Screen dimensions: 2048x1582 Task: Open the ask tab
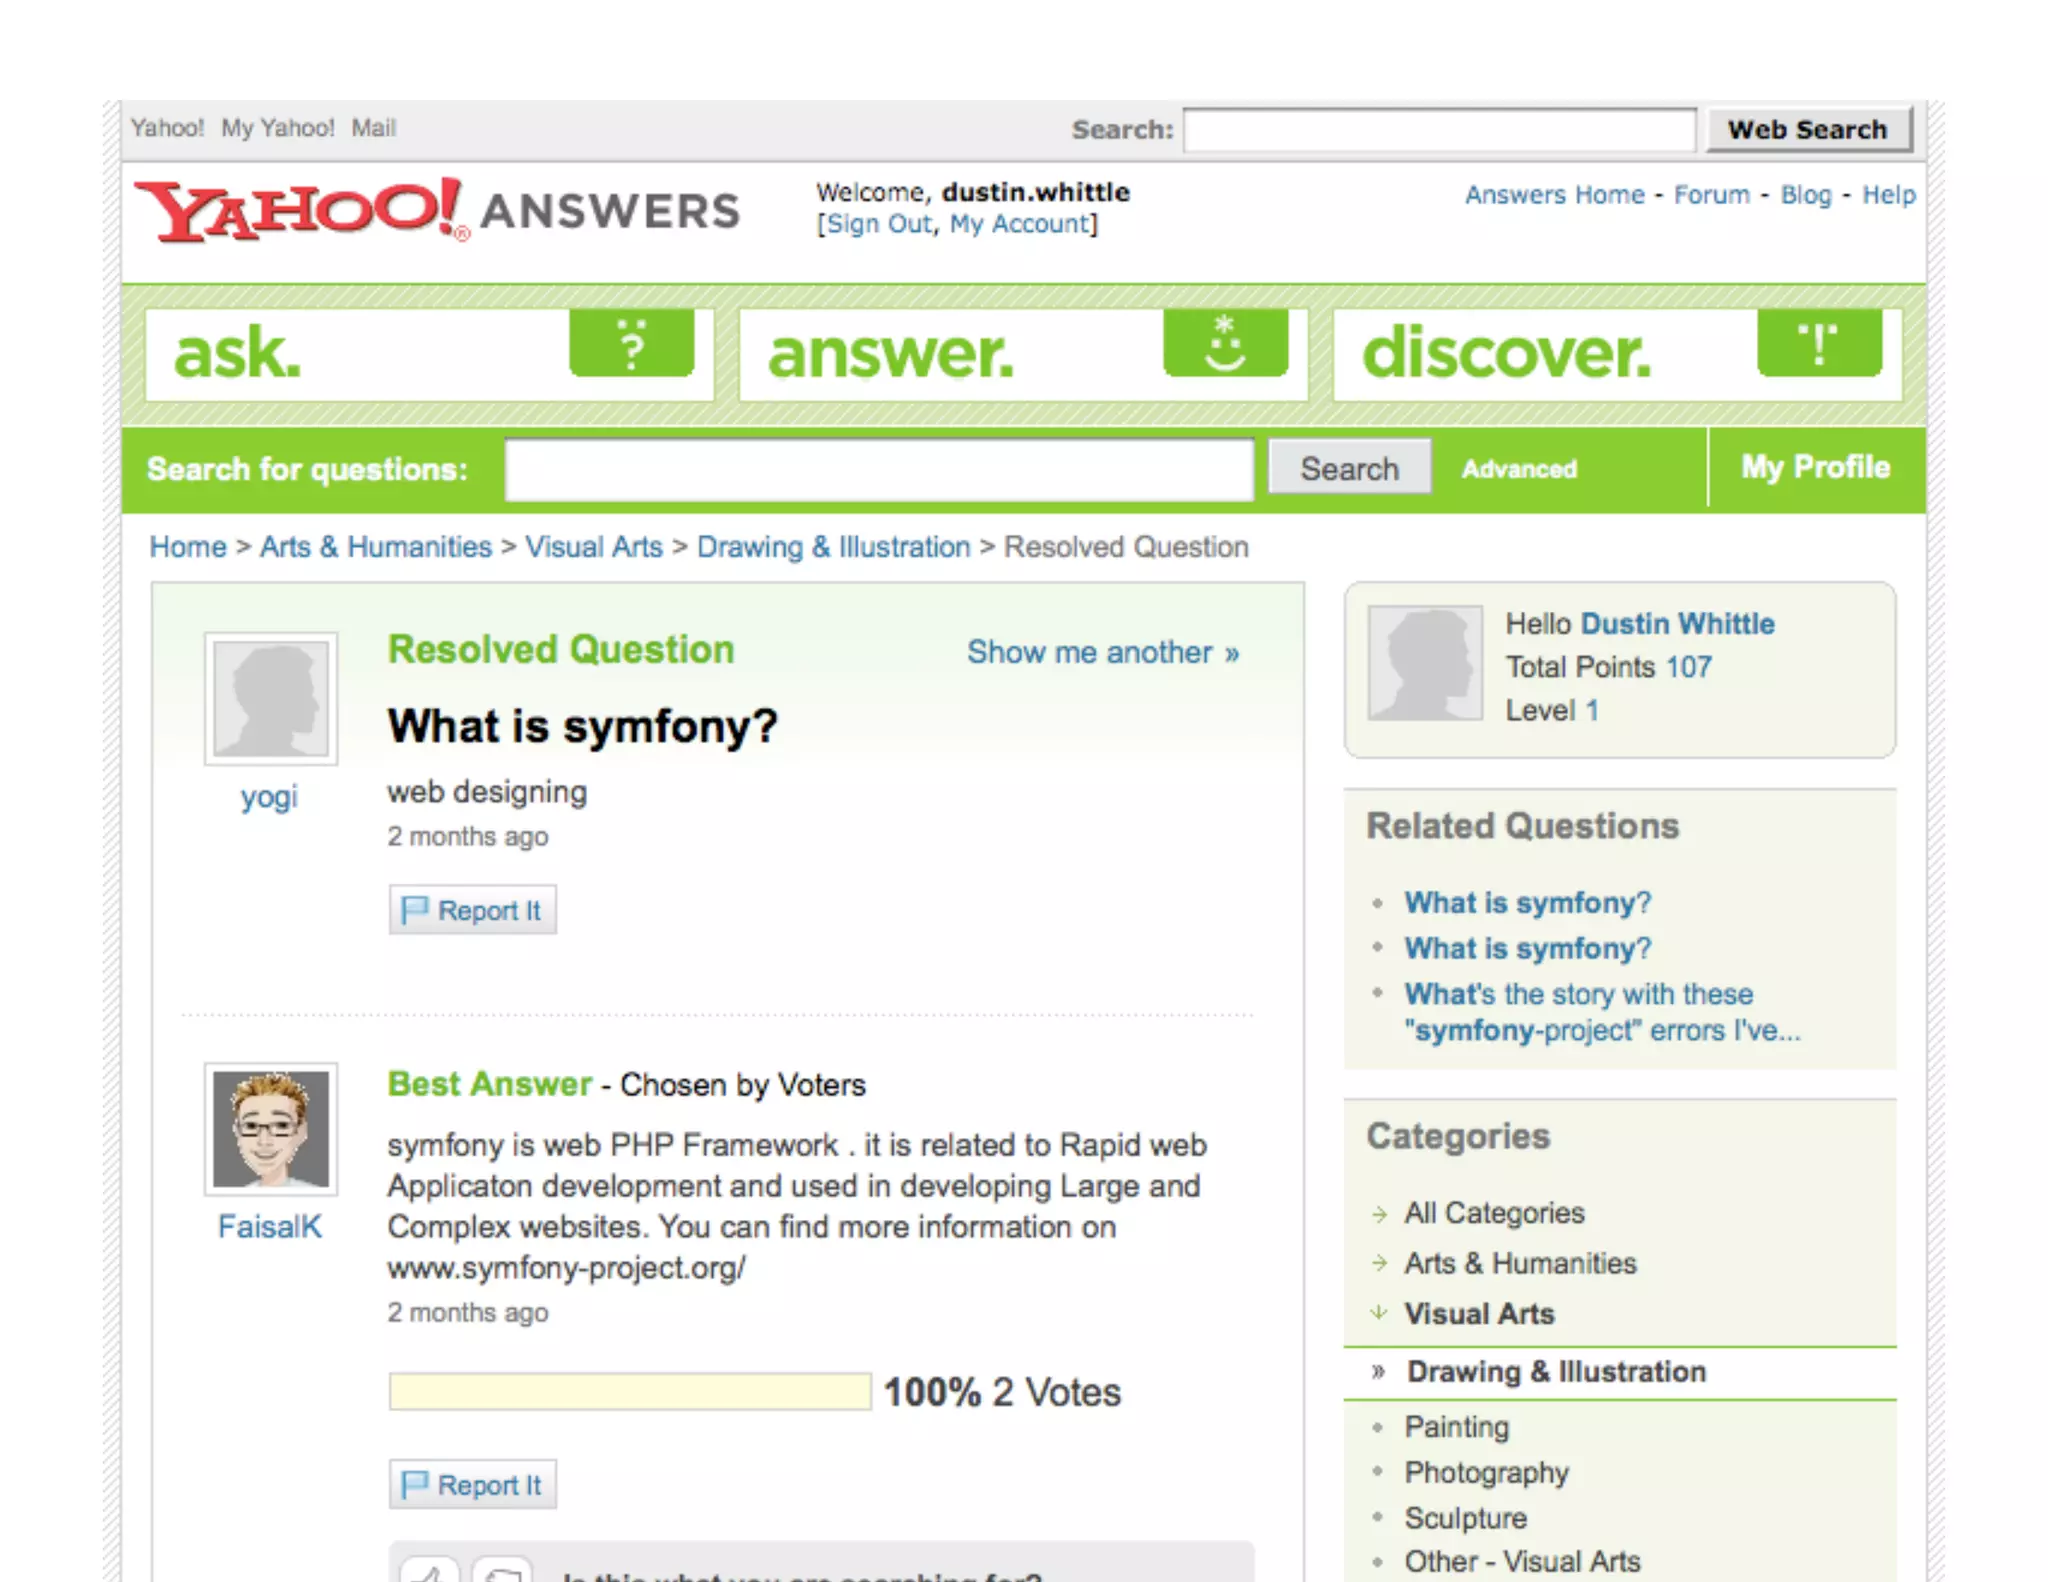point(430,354)
